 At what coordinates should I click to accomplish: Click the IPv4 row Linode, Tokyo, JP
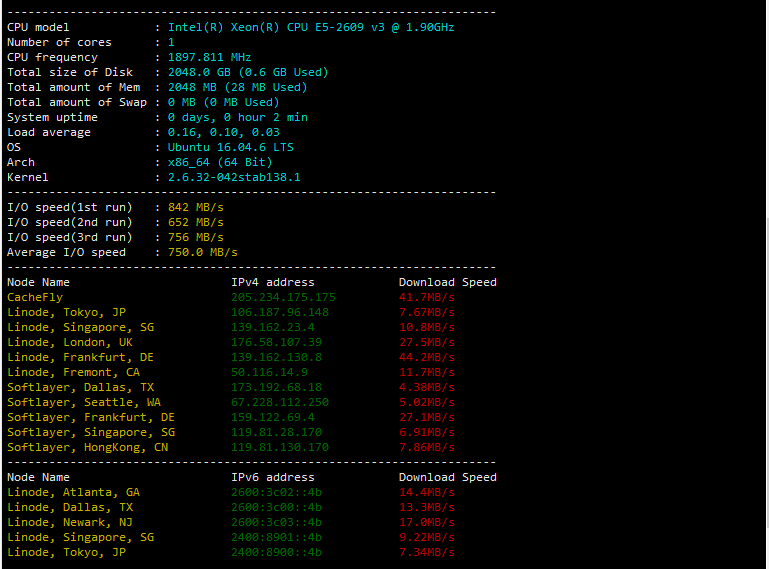[x=66, y=312]
